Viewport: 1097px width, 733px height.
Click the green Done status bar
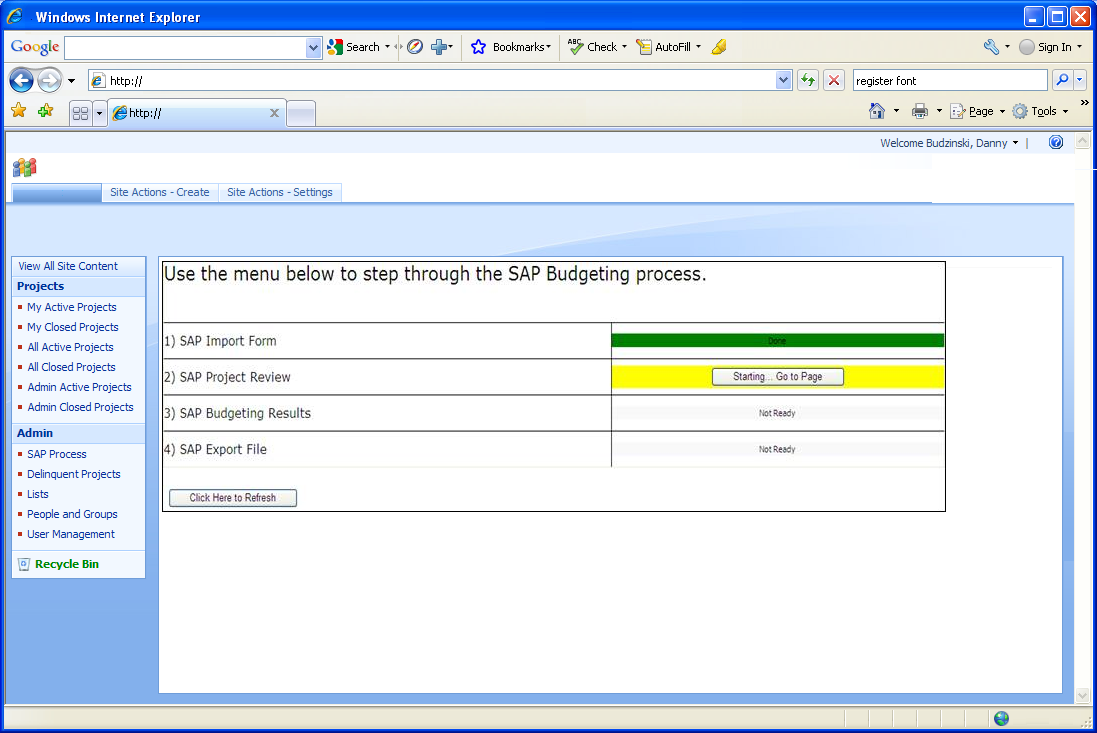coord(777,341)
